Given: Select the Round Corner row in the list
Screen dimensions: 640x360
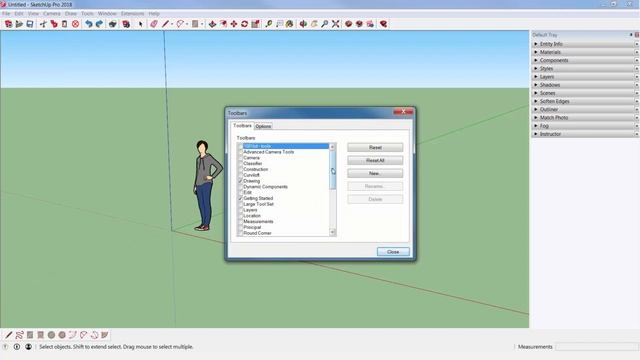Looking at the screenshot, I should (282, 233).
